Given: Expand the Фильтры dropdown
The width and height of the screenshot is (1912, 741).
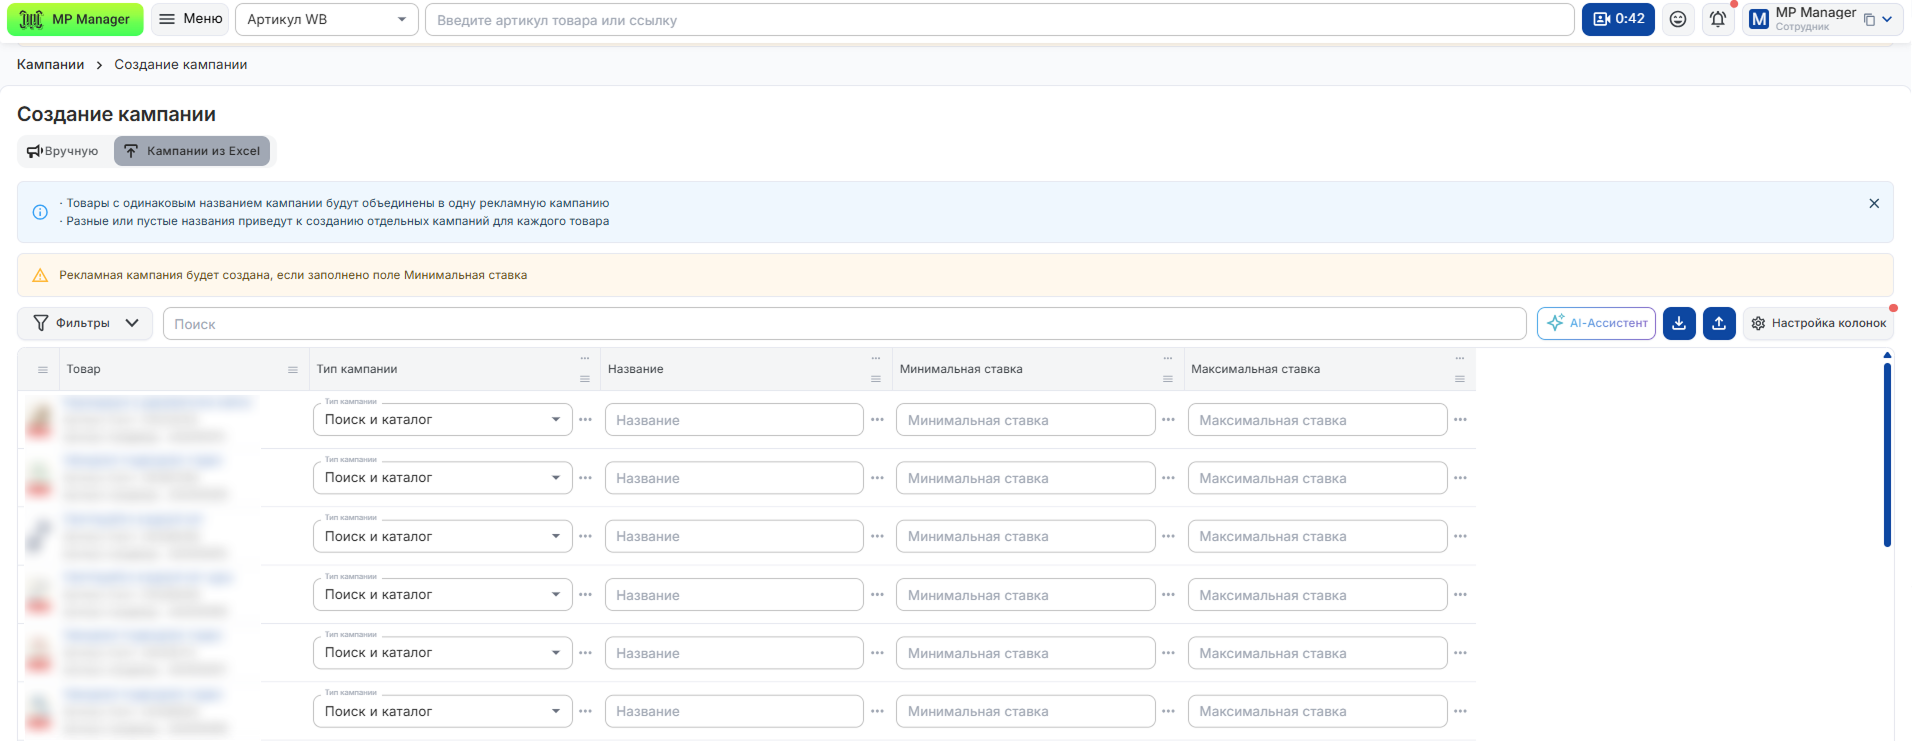Looking at the screenshot, I should tap(85, 323).
